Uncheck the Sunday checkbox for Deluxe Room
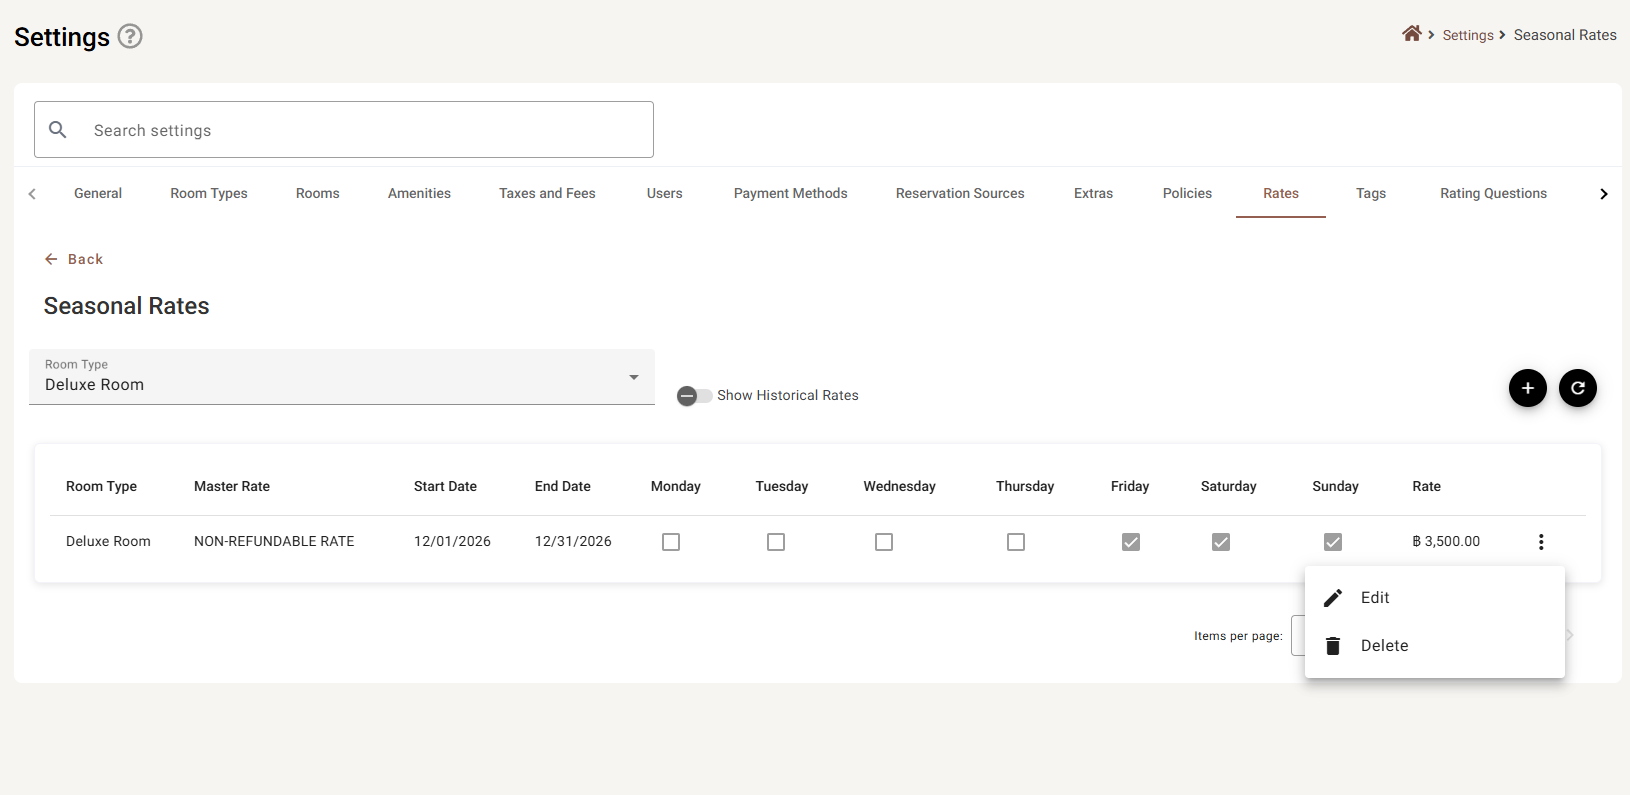The width and height of the screenshot is (1630, 795). [x=1333, y=542]
